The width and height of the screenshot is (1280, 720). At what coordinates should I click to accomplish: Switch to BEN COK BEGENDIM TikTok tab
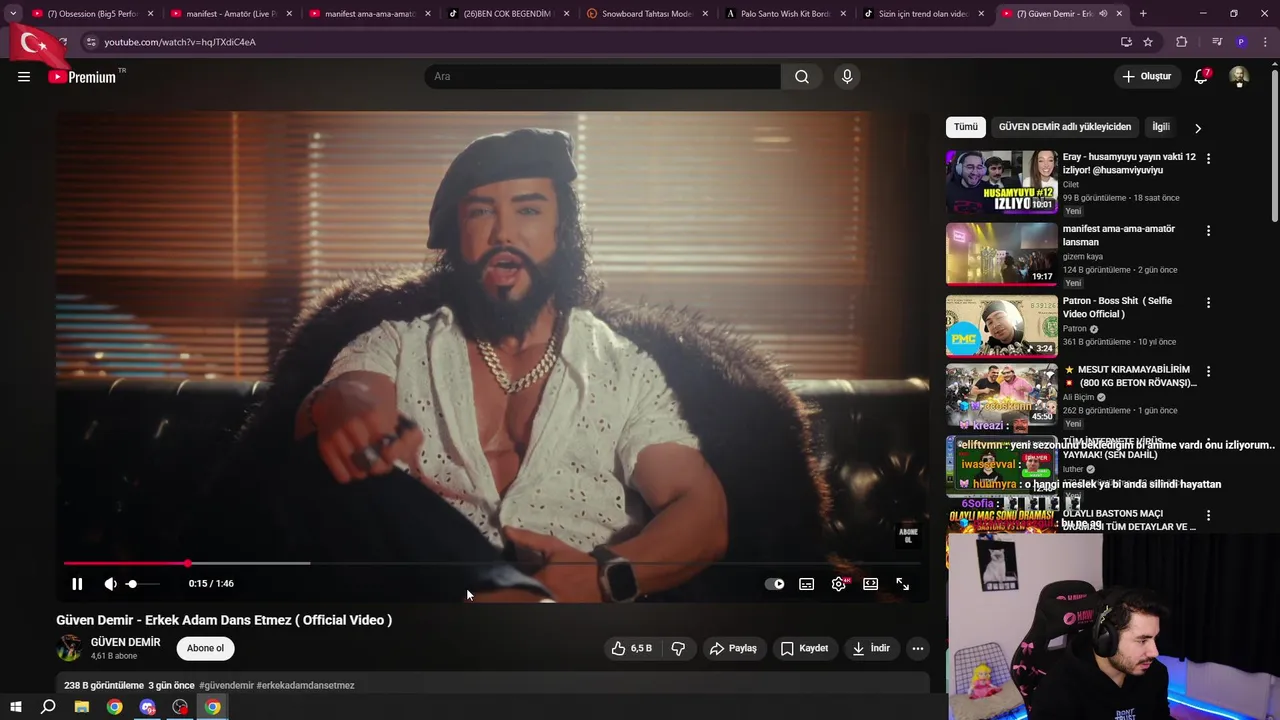508,14
